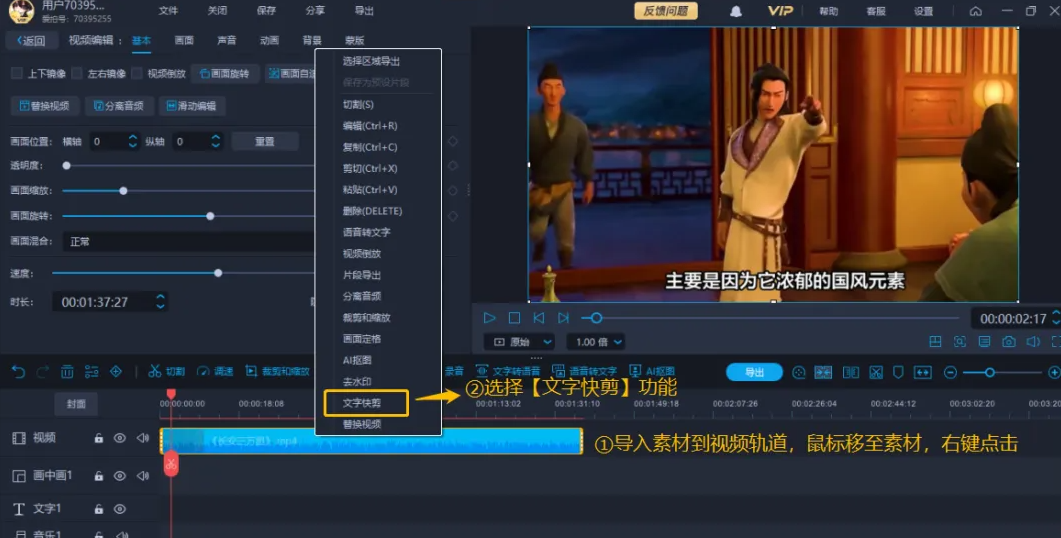Click the trash delete icon in timeline toolbar
Screen dimensions: 1061x538
click(67, 372)
